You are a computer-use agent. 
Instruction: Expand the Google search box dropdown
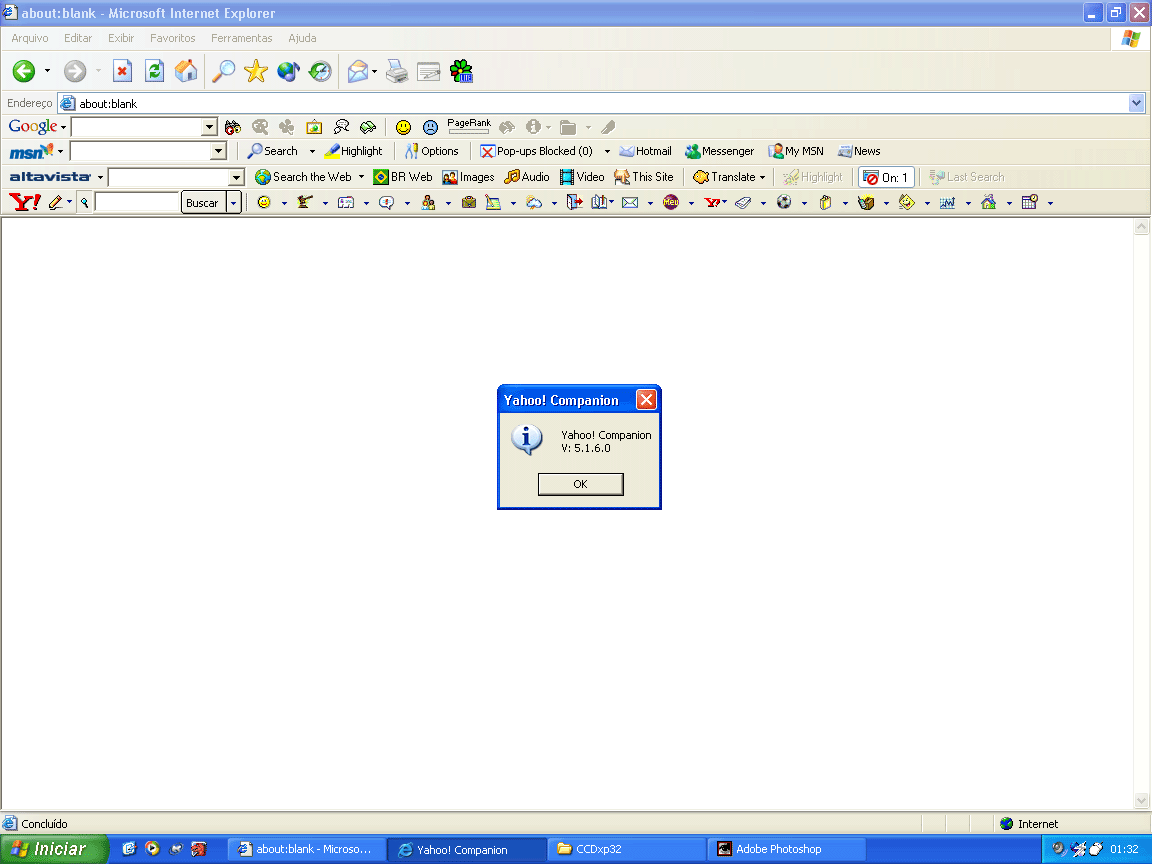click(209, 127)
